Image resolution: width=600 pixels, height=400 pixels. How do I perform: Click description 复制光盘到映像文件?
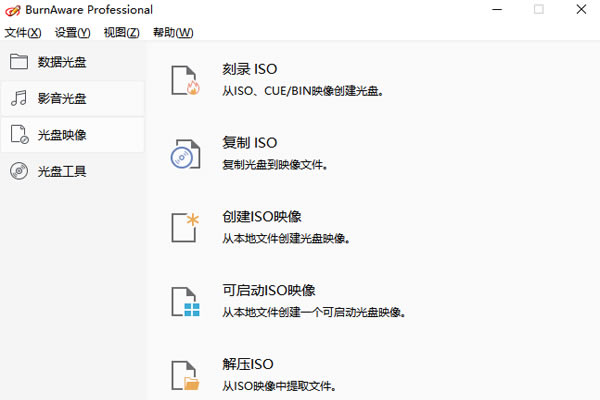pos(275,165)
